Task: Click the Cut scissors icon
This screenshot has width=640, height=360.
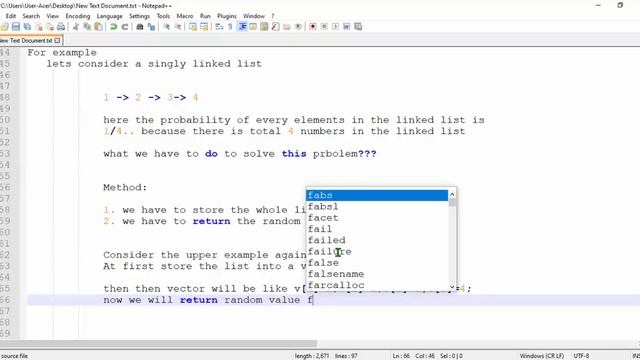Action: 76,27
